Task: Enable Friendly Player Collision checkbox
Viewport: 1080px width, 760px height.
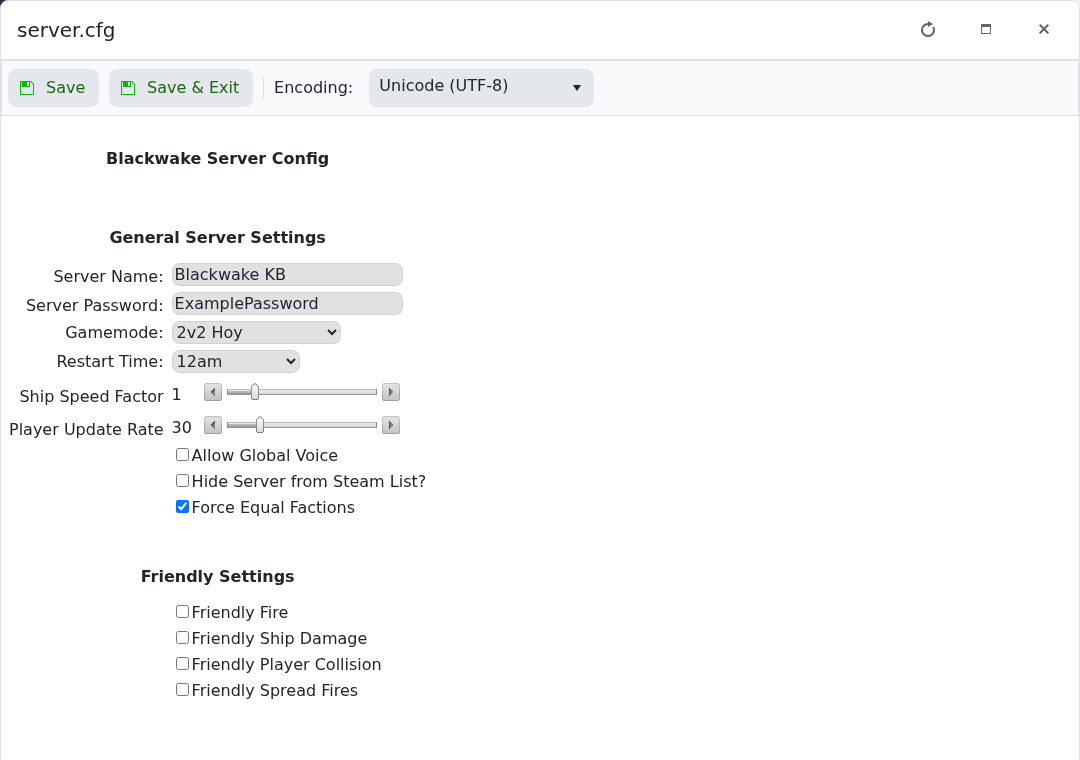Action: tap(183, 664)
